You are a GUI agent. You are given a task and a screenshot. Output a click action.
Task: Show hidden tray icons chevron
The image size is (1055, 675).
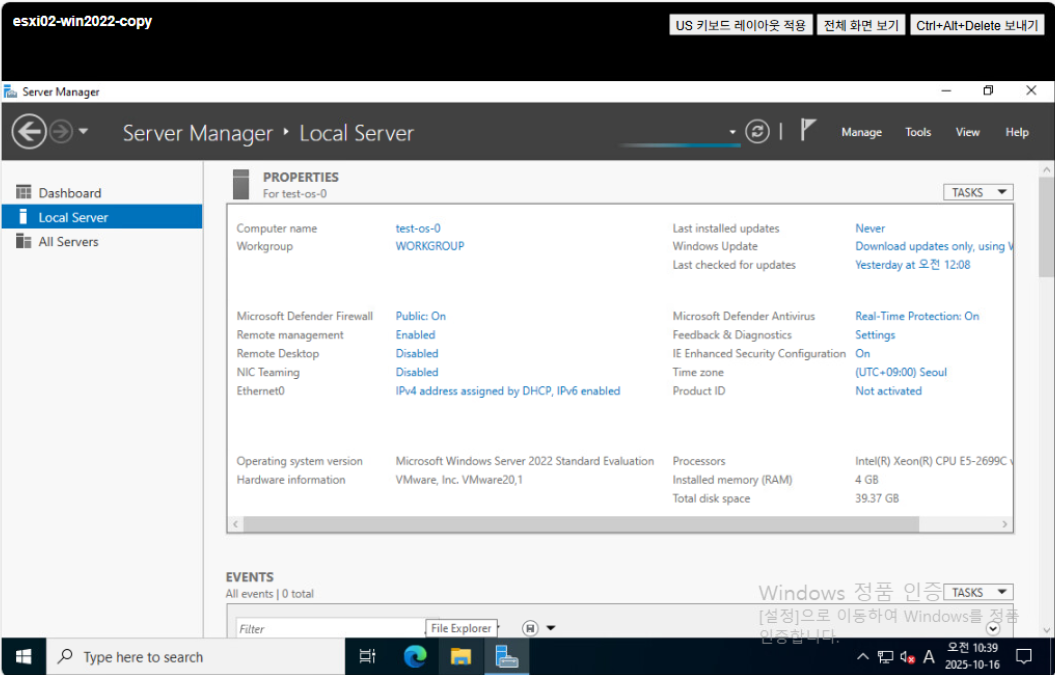863,657
